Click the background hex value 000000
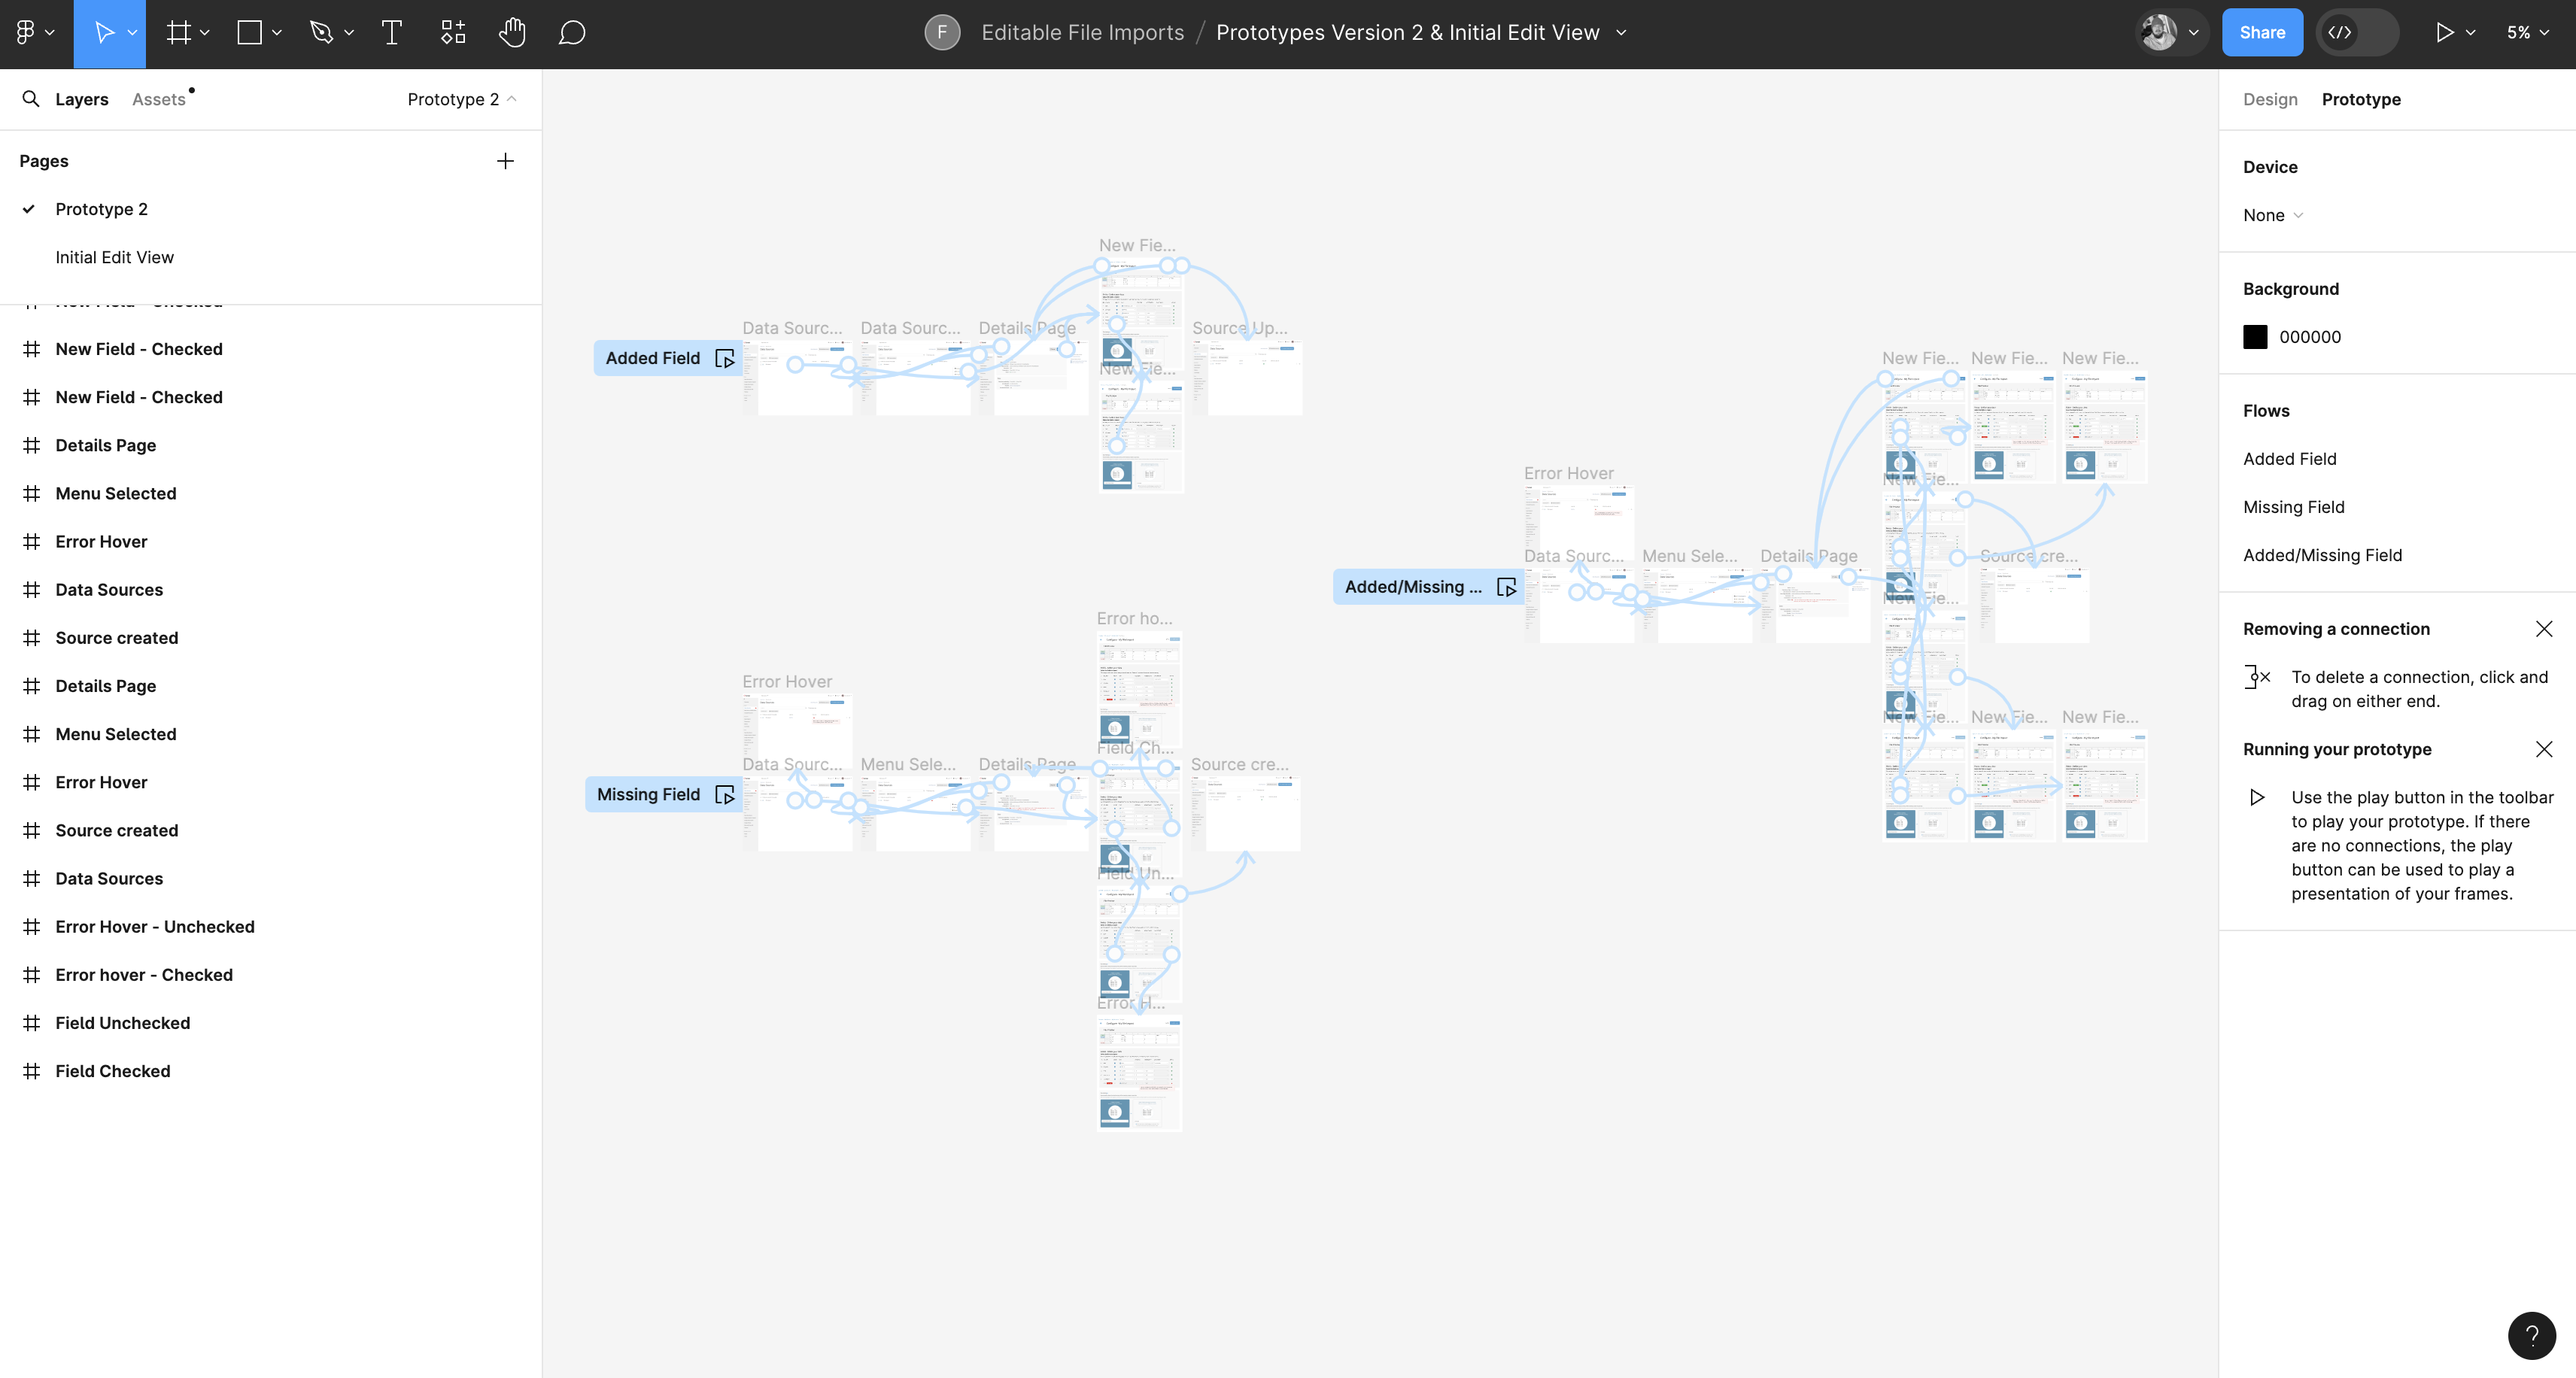2576x1378 pixels. pyautogui.click(x=2310, y=337)
